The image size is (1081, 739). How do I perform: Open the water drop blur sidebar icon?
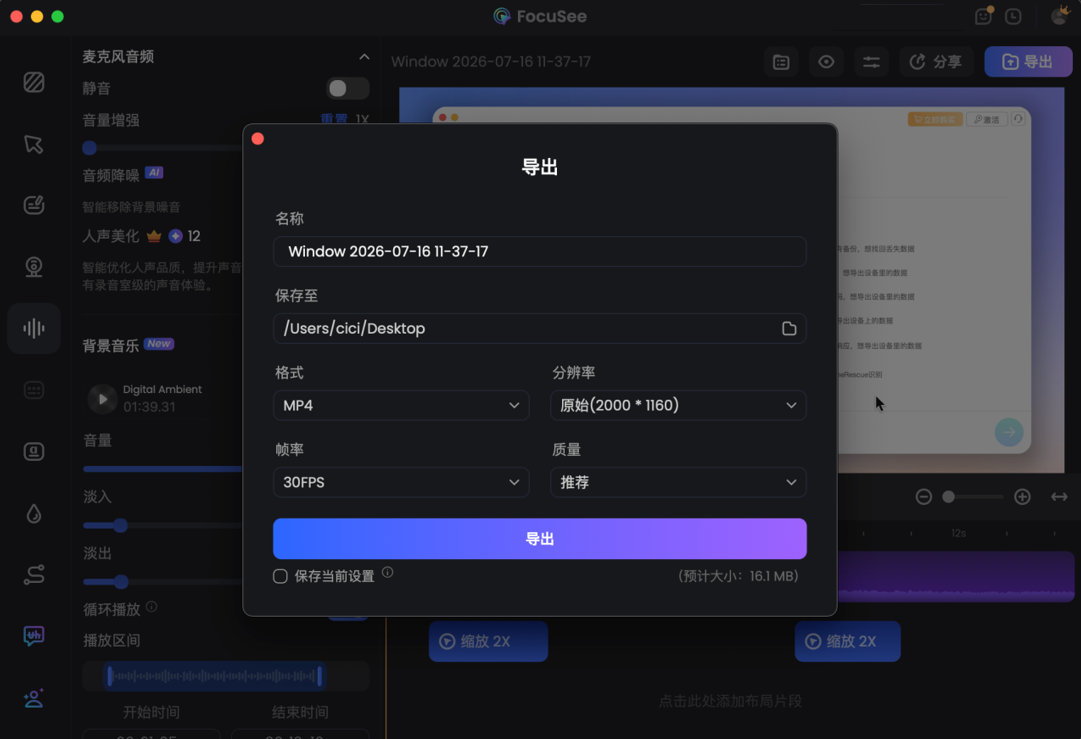(34, 514)
